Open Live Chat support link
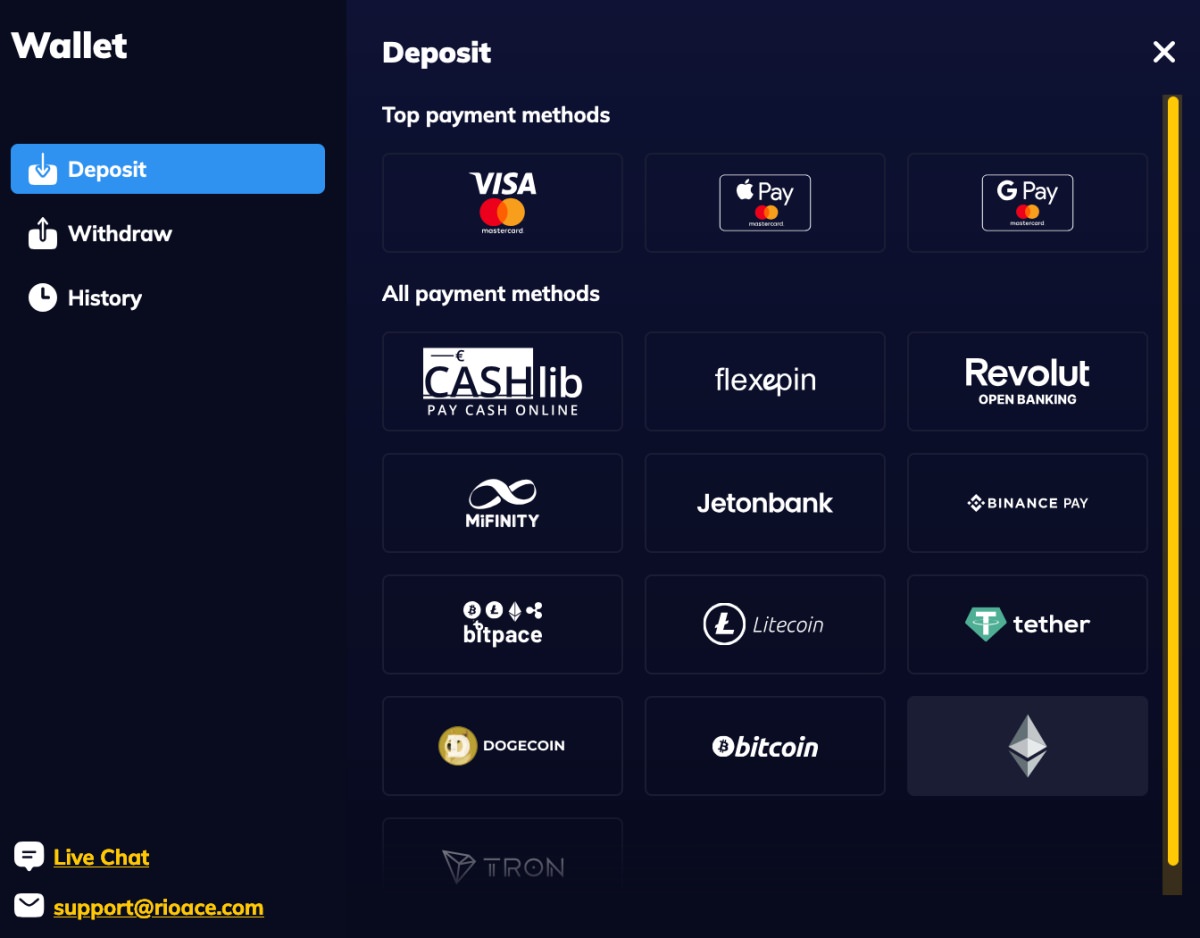The height and width of the screenshot is (938, 1200). pyautogui.click(x=101, y=857)
